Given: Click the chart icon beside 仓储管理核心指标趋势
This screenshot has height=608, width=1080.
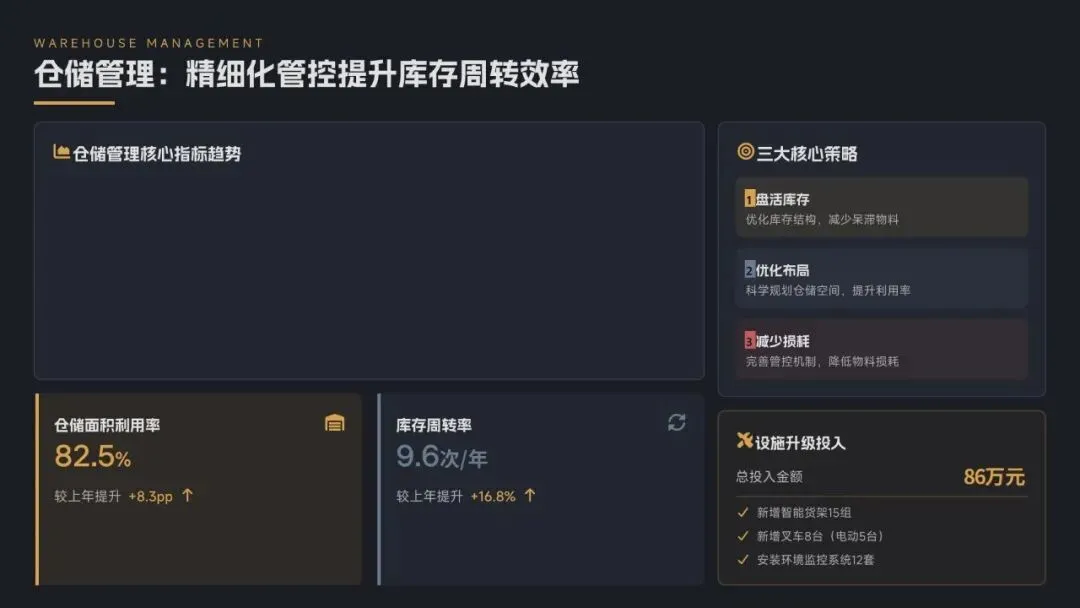Looking at the screenshot, I should [61, 152].
